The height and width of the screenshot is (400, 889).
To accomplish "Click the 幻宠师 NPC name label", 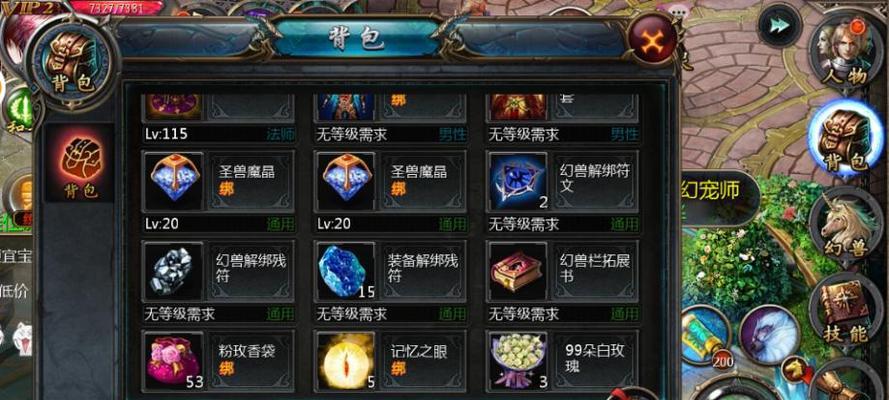I will [x=709, y=191].
